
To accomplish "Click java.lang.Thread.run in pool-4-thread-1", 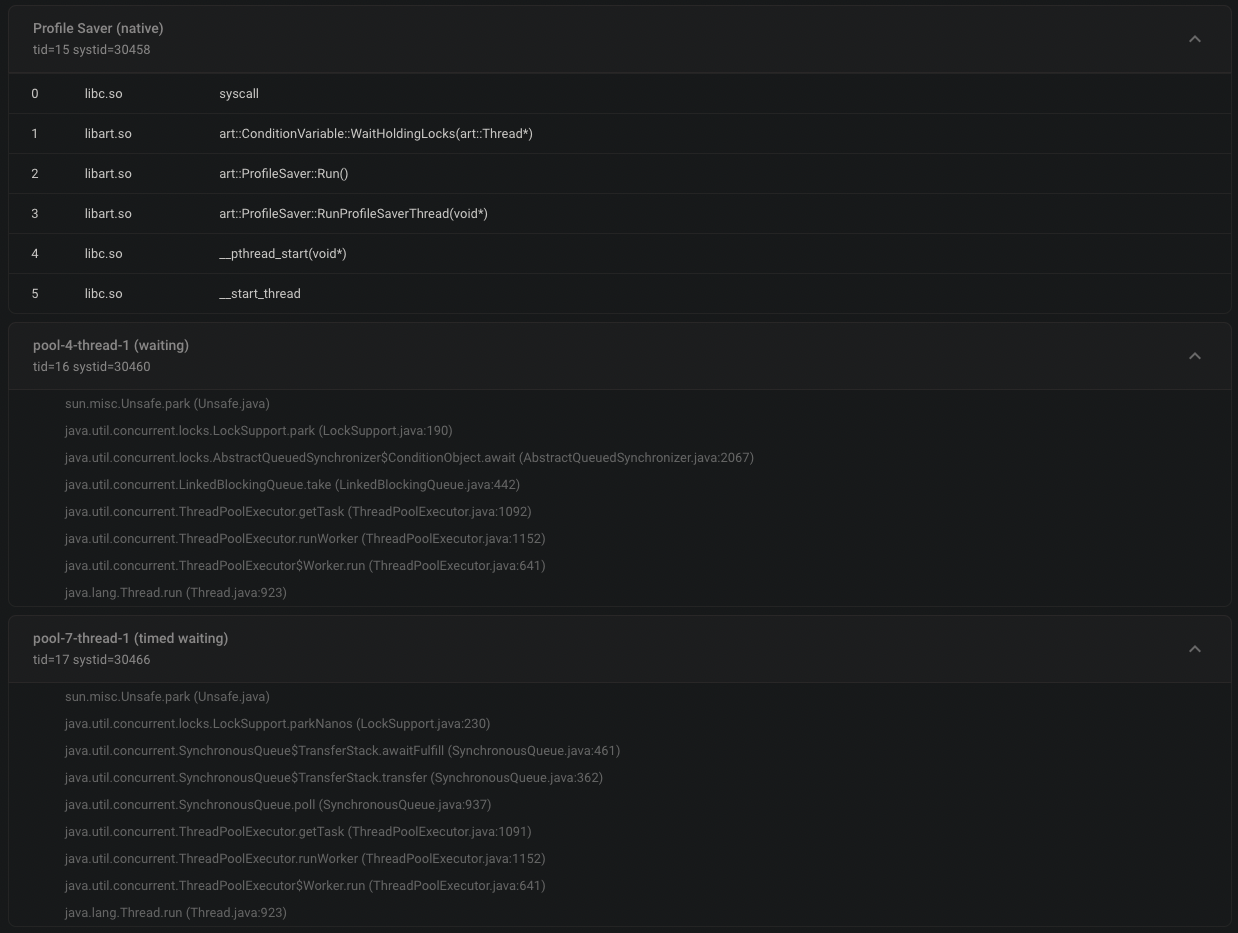I will point(176,592).
